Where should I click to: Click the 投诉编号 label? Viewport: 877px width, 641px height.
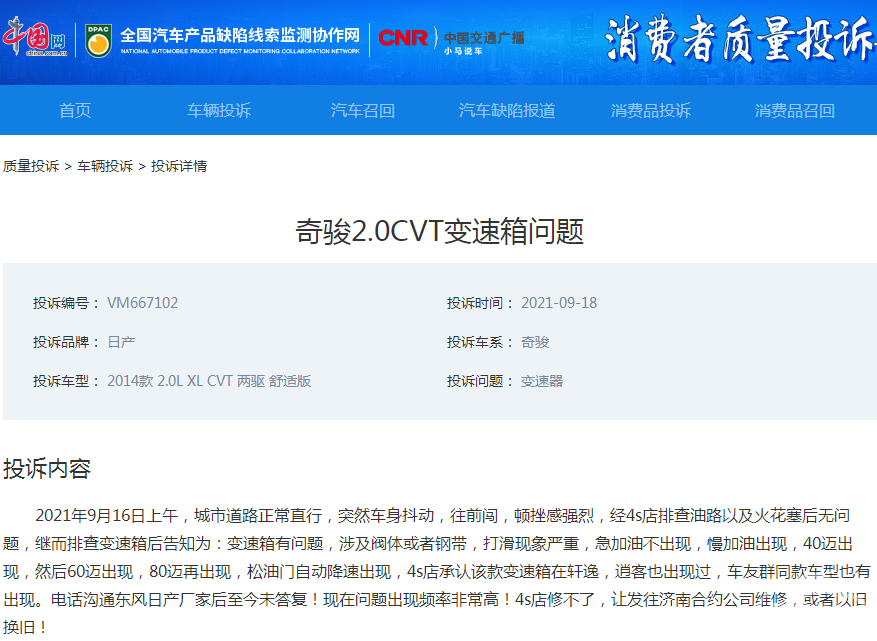point(65,303)
